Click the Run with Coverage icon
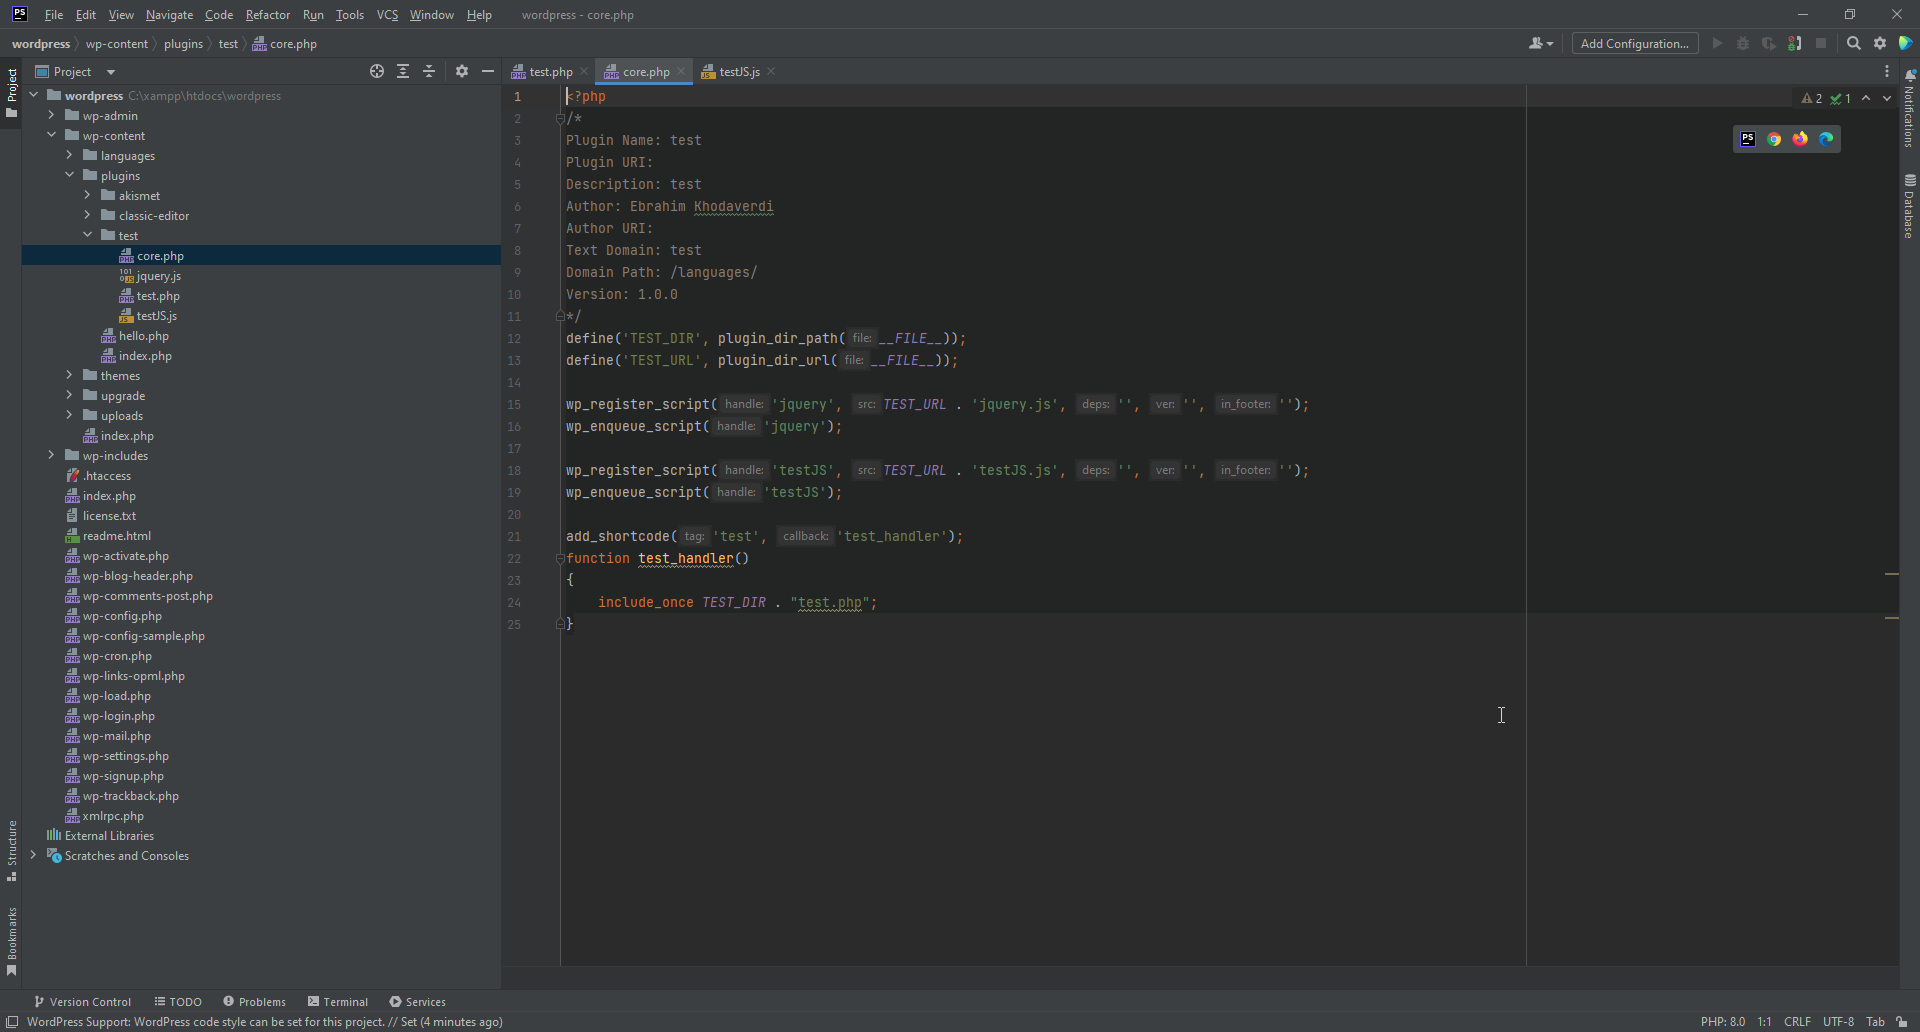Screen dimensions: 1920x1032 tap(1769, 43)
